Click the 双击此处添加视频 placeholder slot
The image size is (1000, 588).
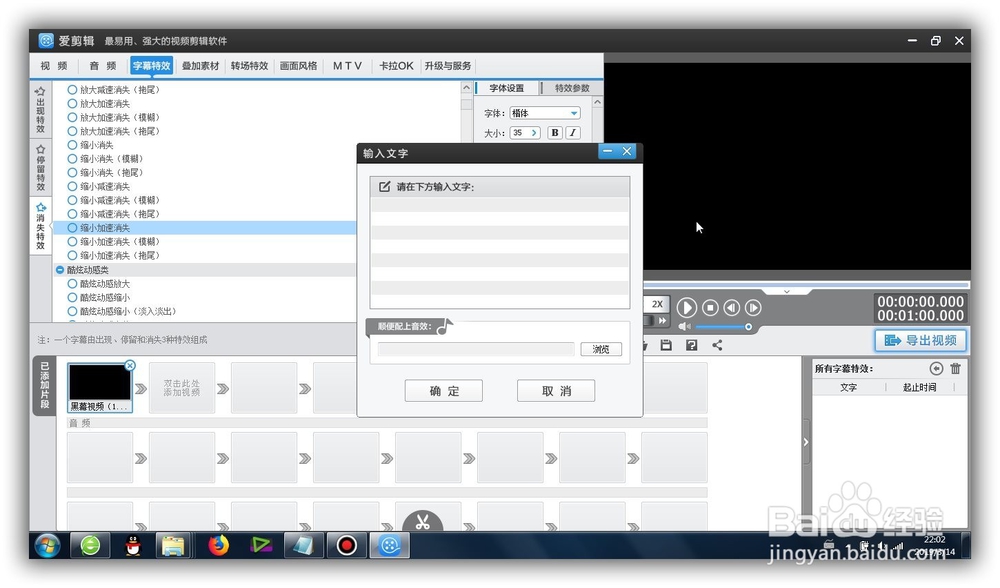[182, 388]
